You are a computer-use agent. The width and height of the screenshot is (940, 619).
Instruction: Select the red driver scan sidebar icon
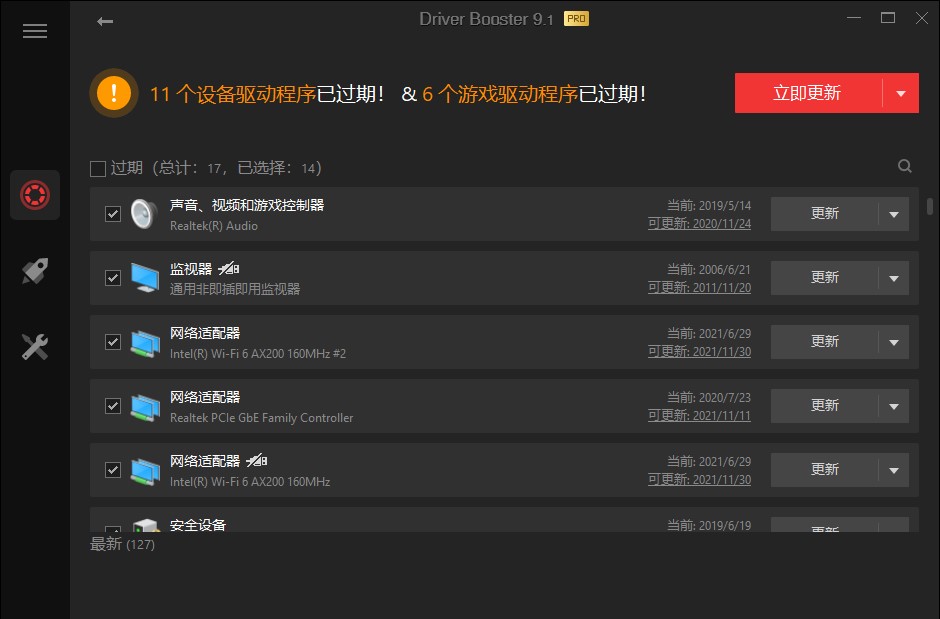[35, 195]
